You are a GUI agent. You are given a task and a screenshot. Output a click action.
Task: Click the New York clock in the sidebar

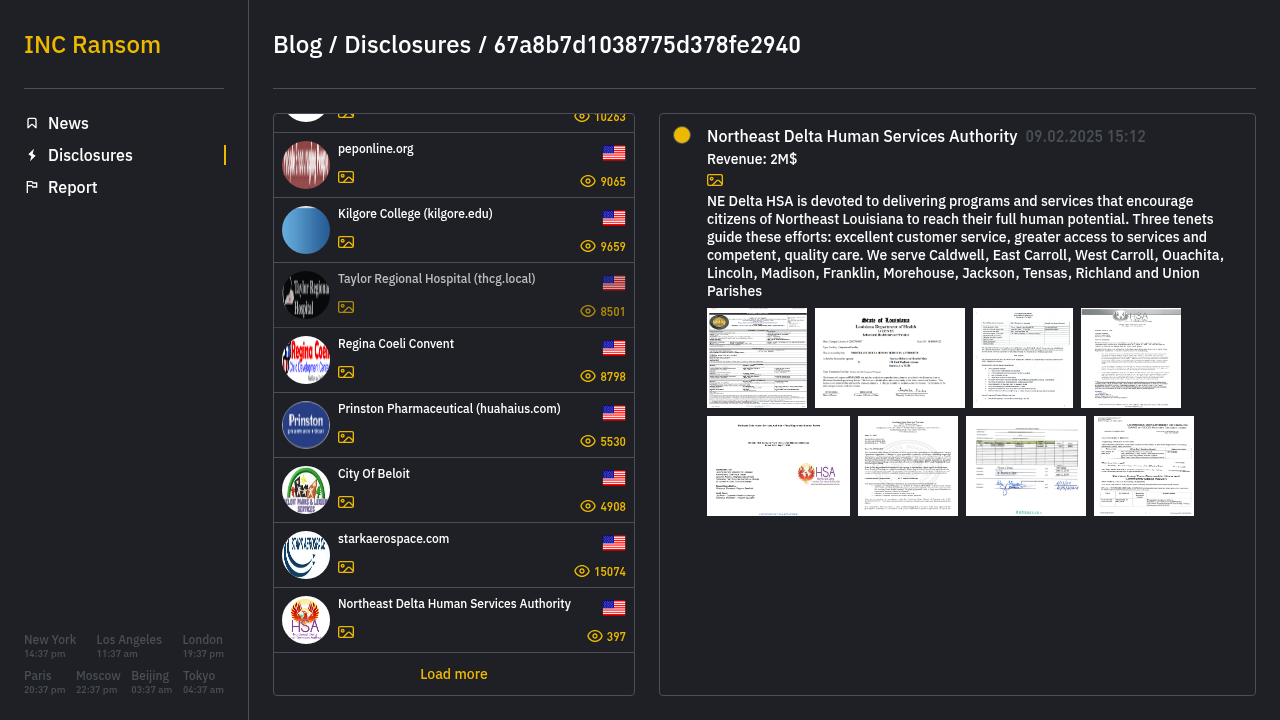(50, 646)
